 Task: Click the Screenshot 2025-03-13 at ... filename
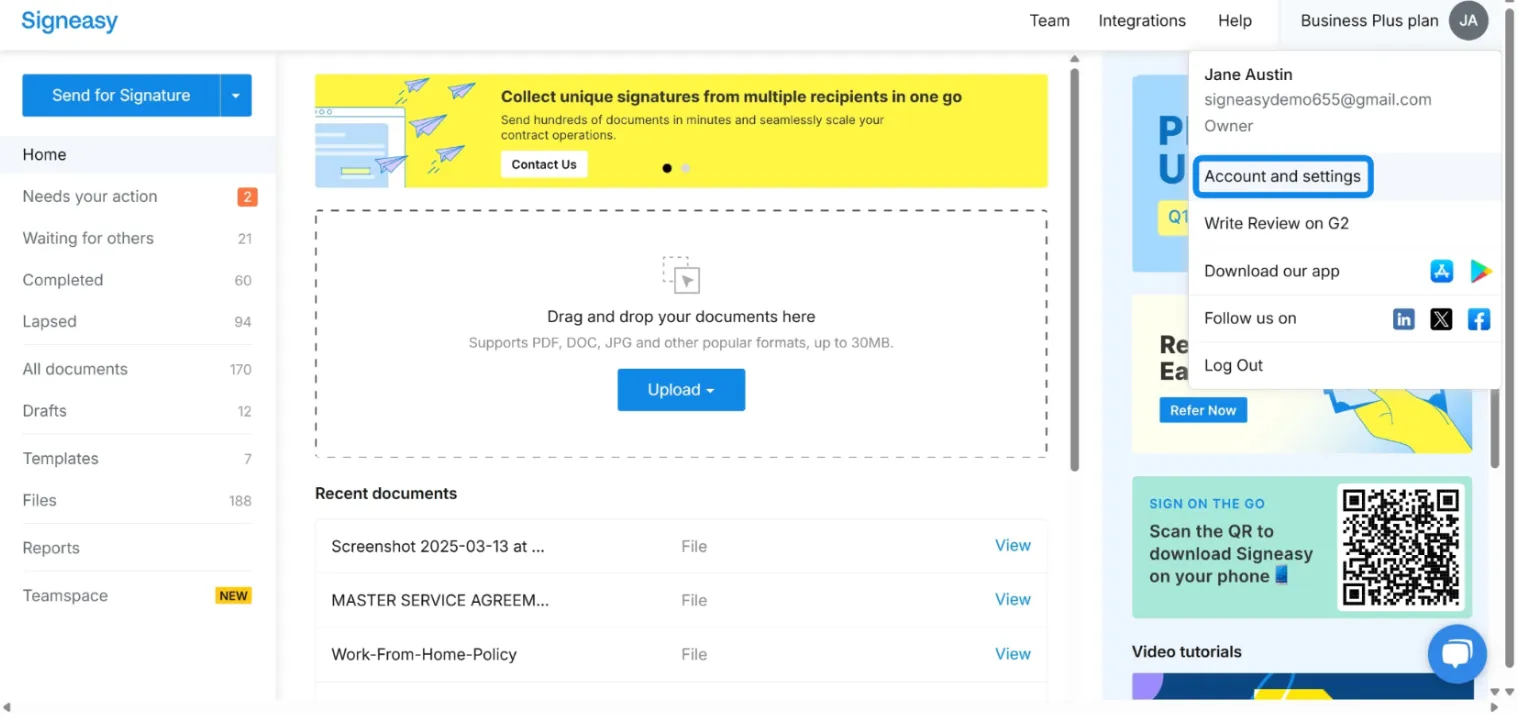click(438, 547)
